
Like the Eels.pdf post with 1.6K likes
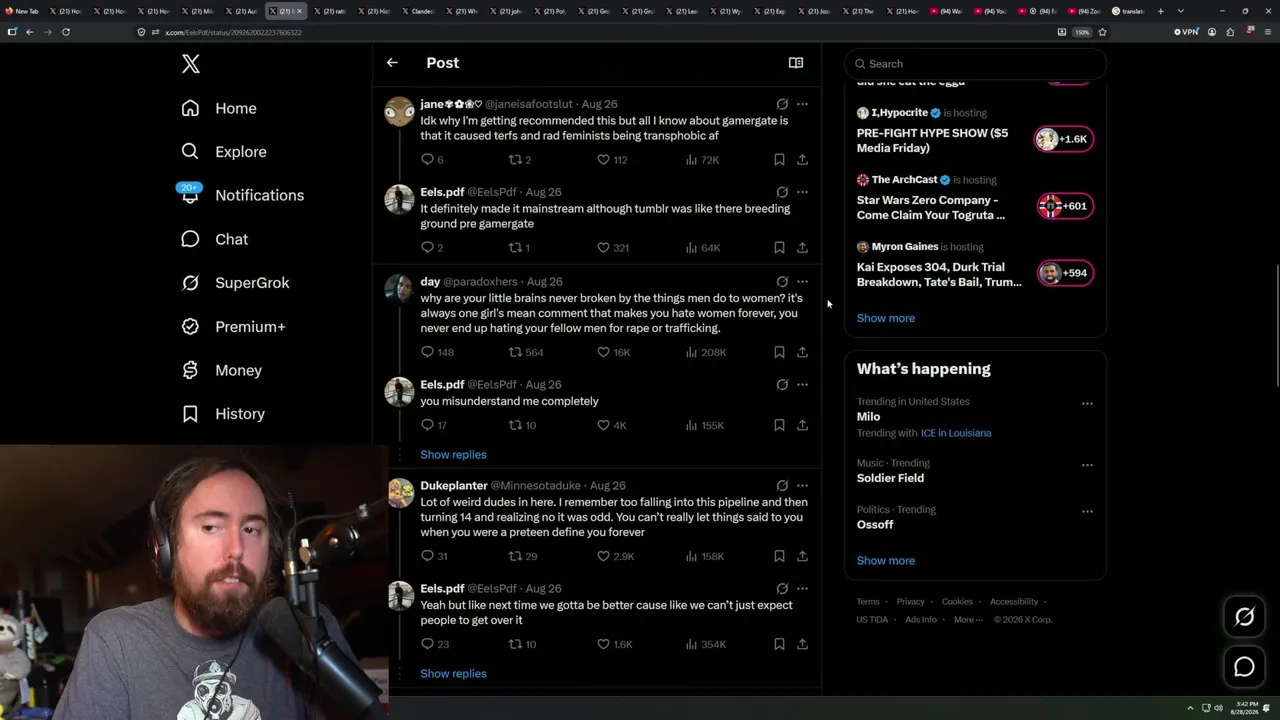(614, 644)
